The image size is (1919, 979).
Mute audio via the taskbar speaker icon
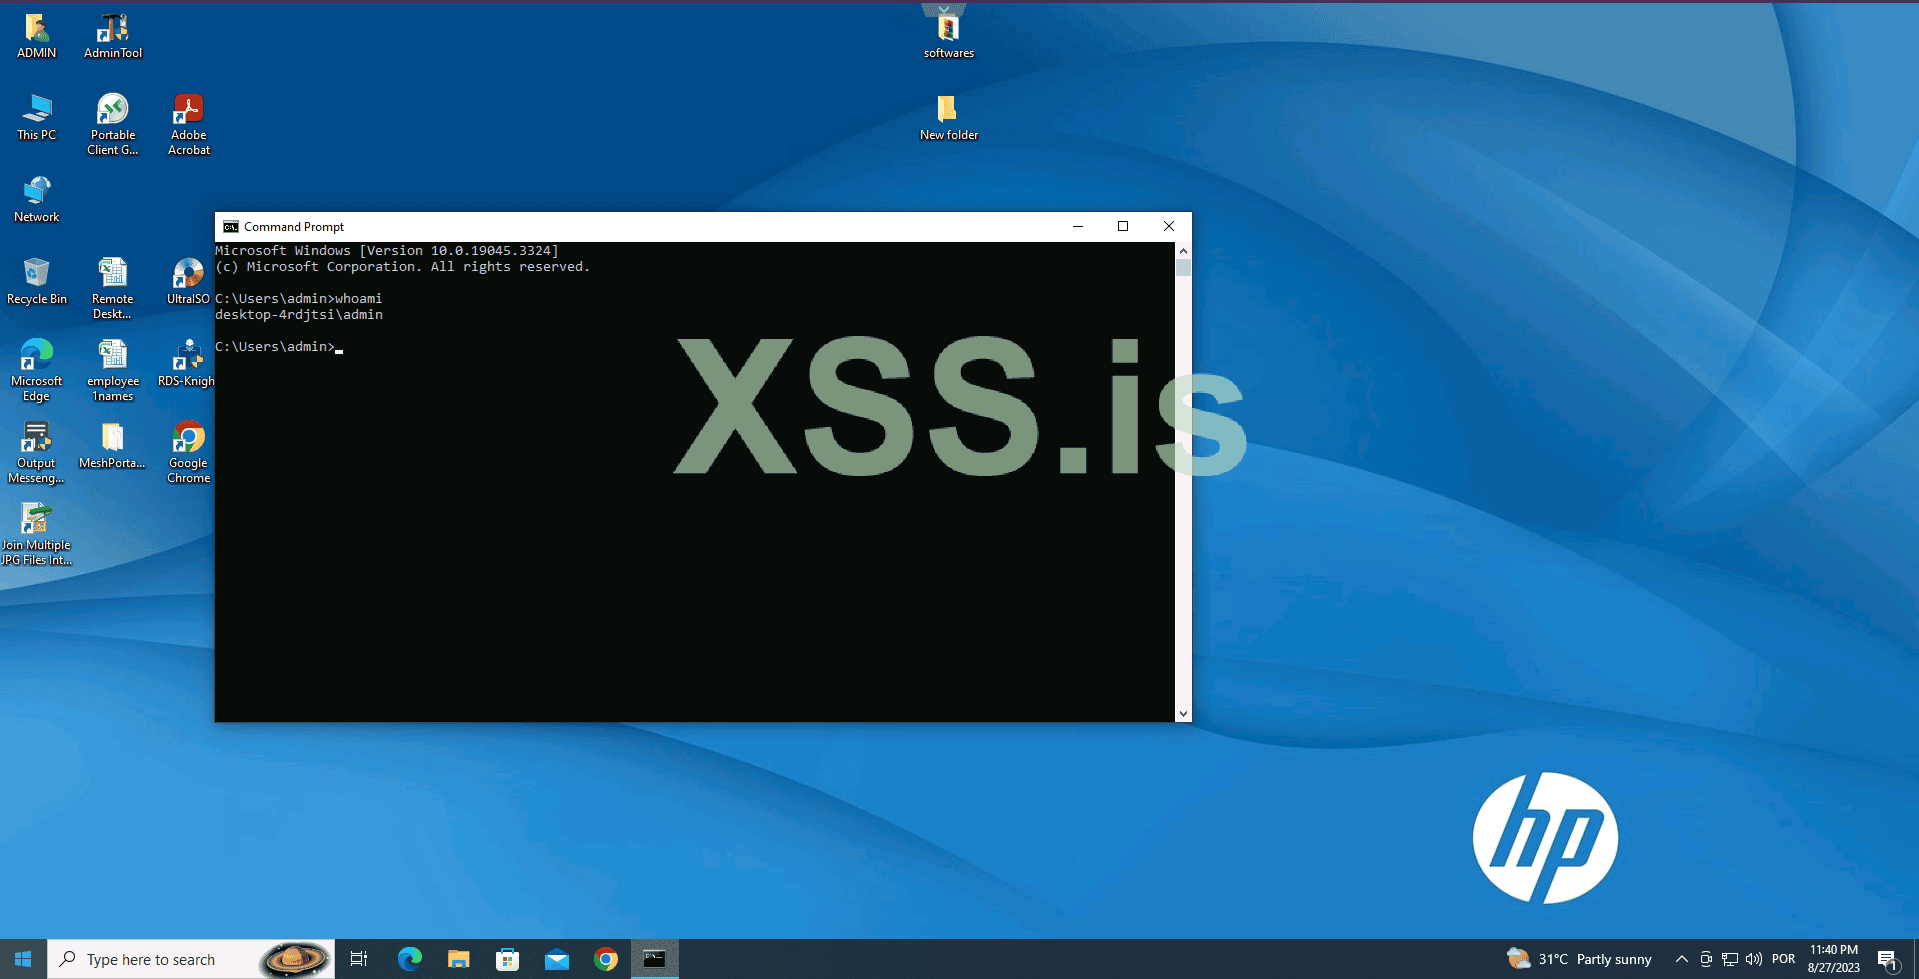(x=1756, y=958)
